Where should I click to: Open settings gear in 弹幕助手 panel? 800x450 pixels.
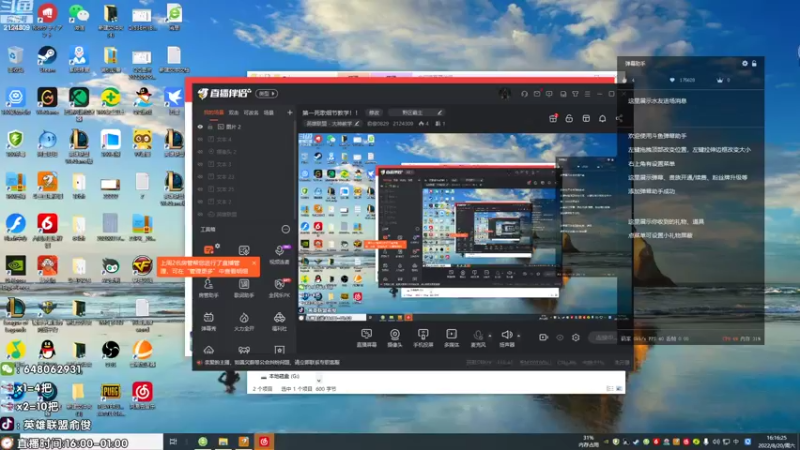(745, 63)
